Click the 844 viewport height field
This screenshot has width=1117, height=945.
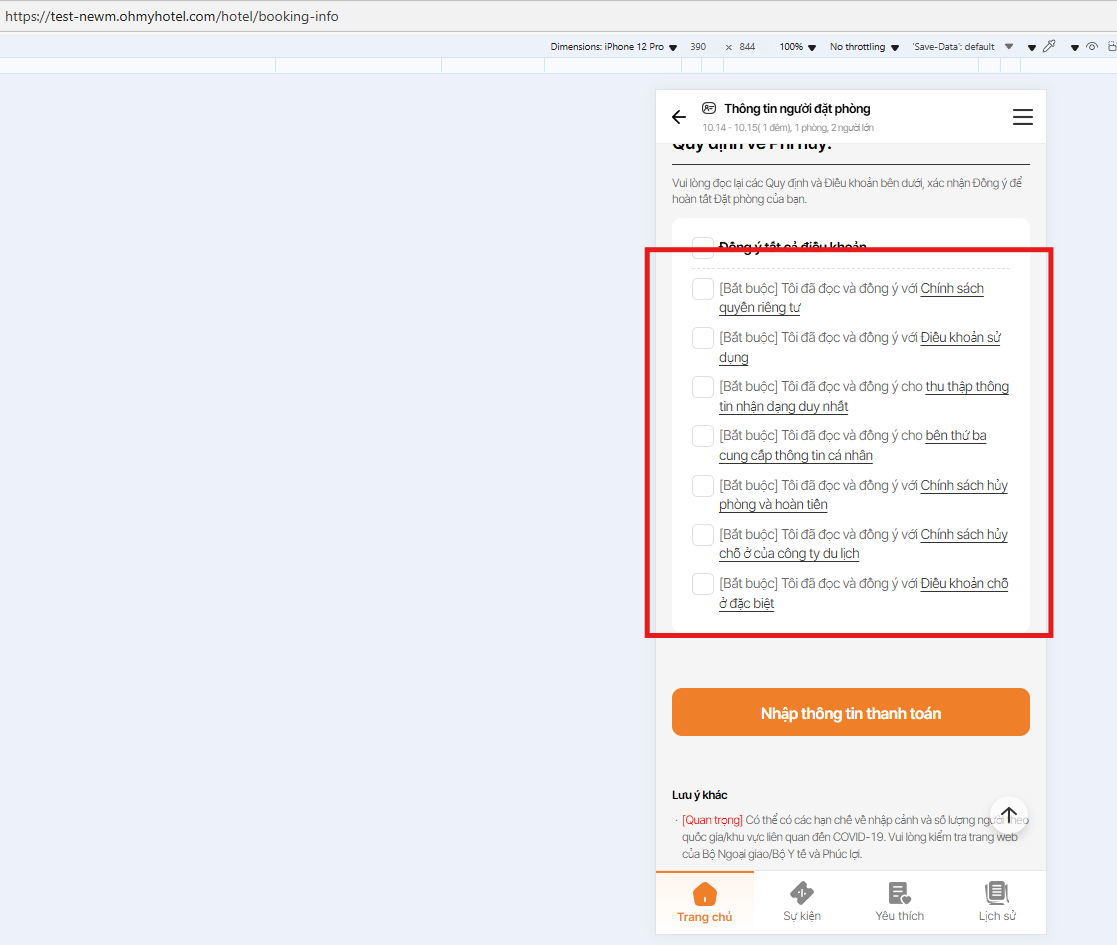click(x=747, y=46)
